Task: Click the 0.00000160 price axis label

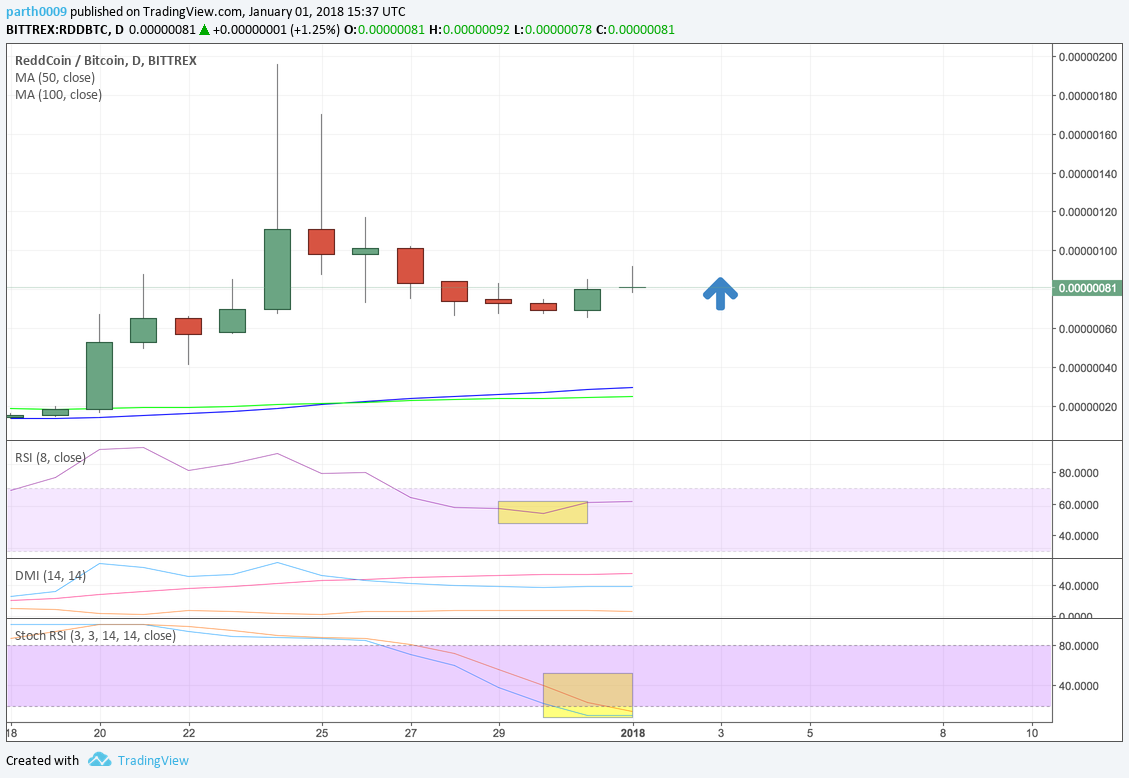Action: click(1087, 135)
